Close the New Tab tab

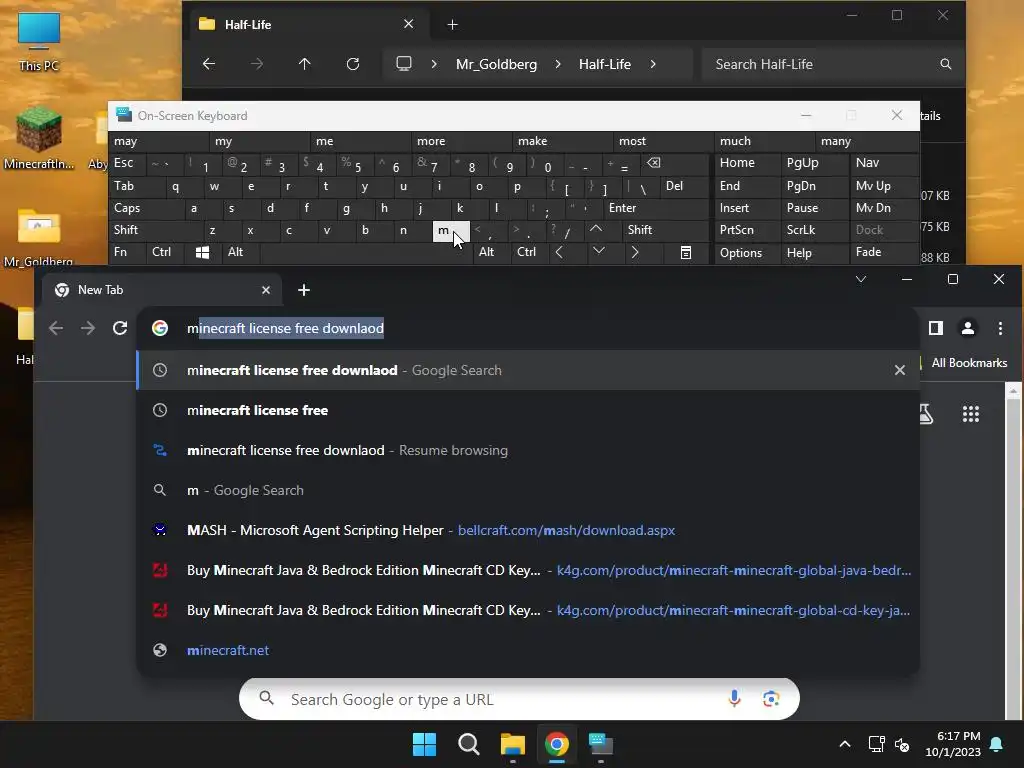tap(266, 290)
